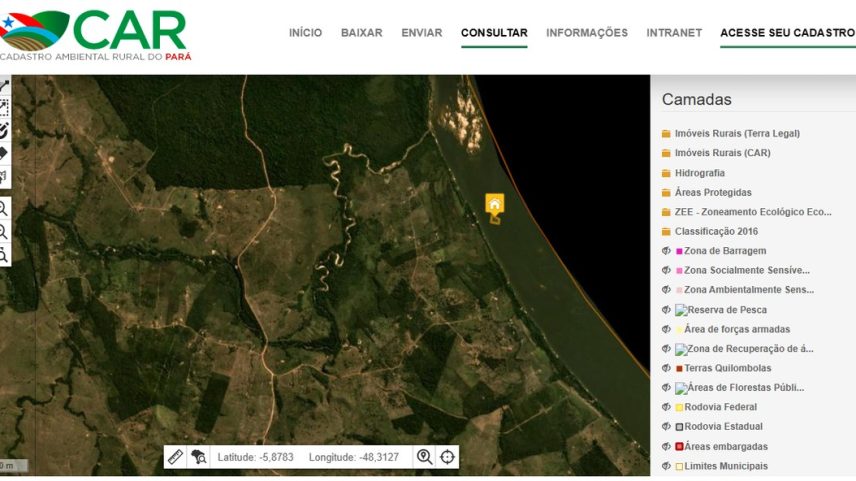Click folder icon beside Imóveis Rurais (CAR)
The width and height of the screenshot is (856, 481).
[x=666, y=153]
